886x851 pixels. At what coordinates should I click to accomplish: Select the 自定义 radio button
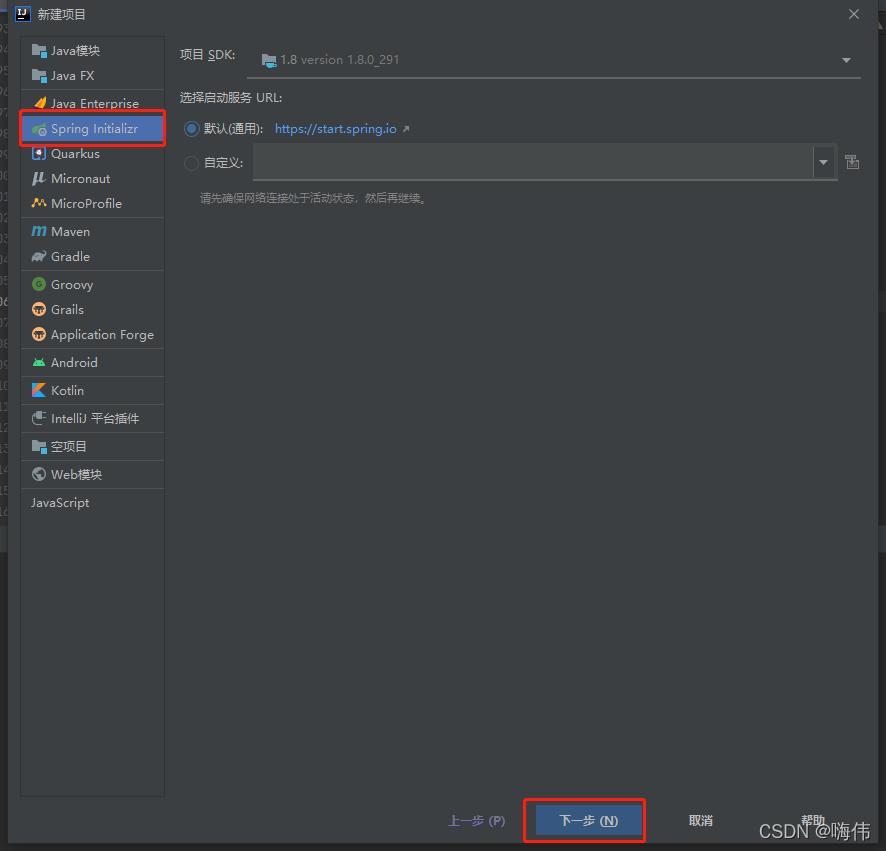point(192,163)
